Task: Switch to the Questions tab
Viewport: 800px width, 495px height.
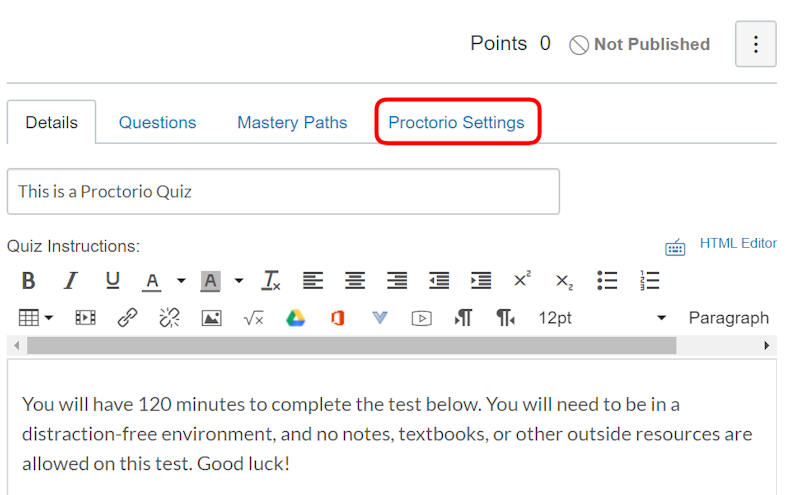Action: pyautogui.click(x=157, y=123)
